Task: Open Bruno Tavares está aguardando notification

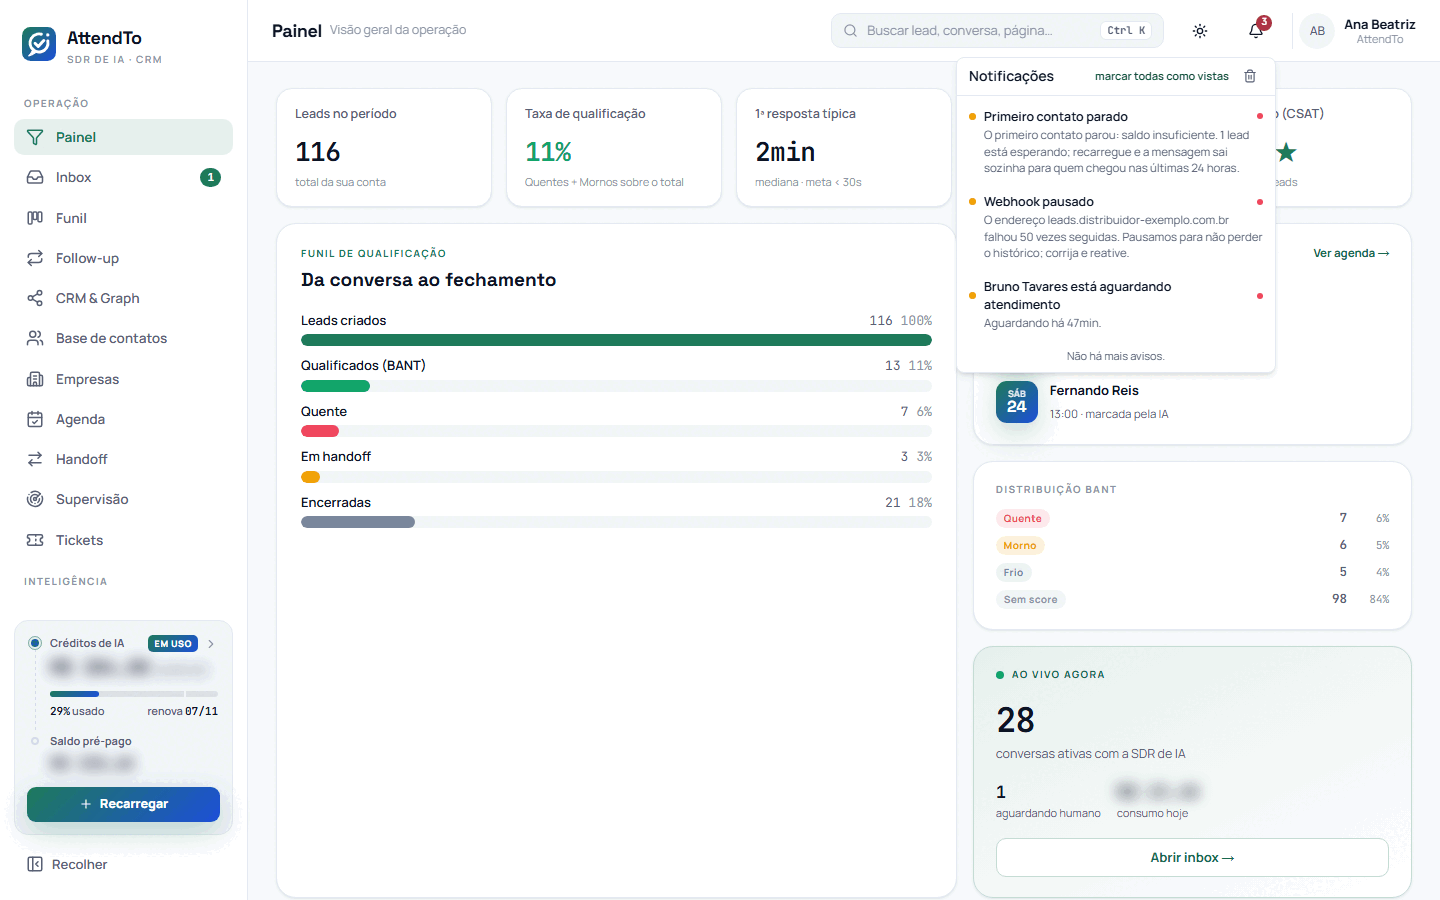Action: (1116, 304)
